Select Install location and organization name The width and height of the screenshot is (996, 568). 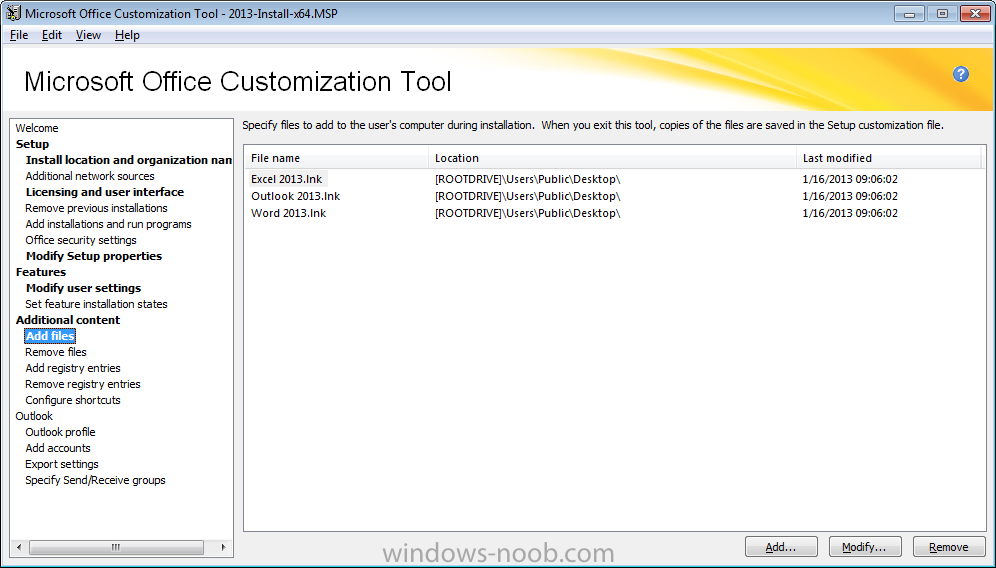tap(128, 160)
